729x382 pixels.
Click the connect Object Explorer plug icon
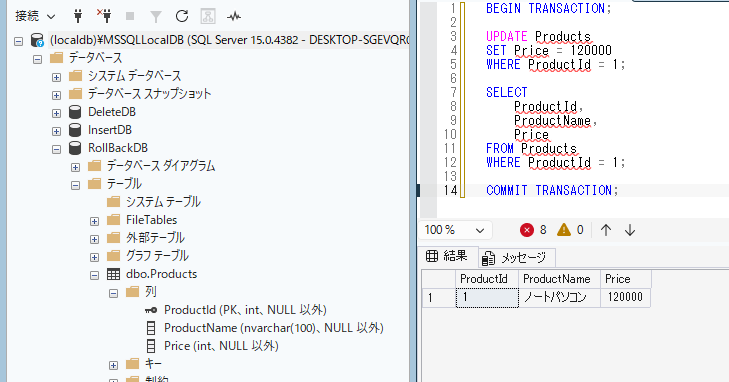click(78, 16)
